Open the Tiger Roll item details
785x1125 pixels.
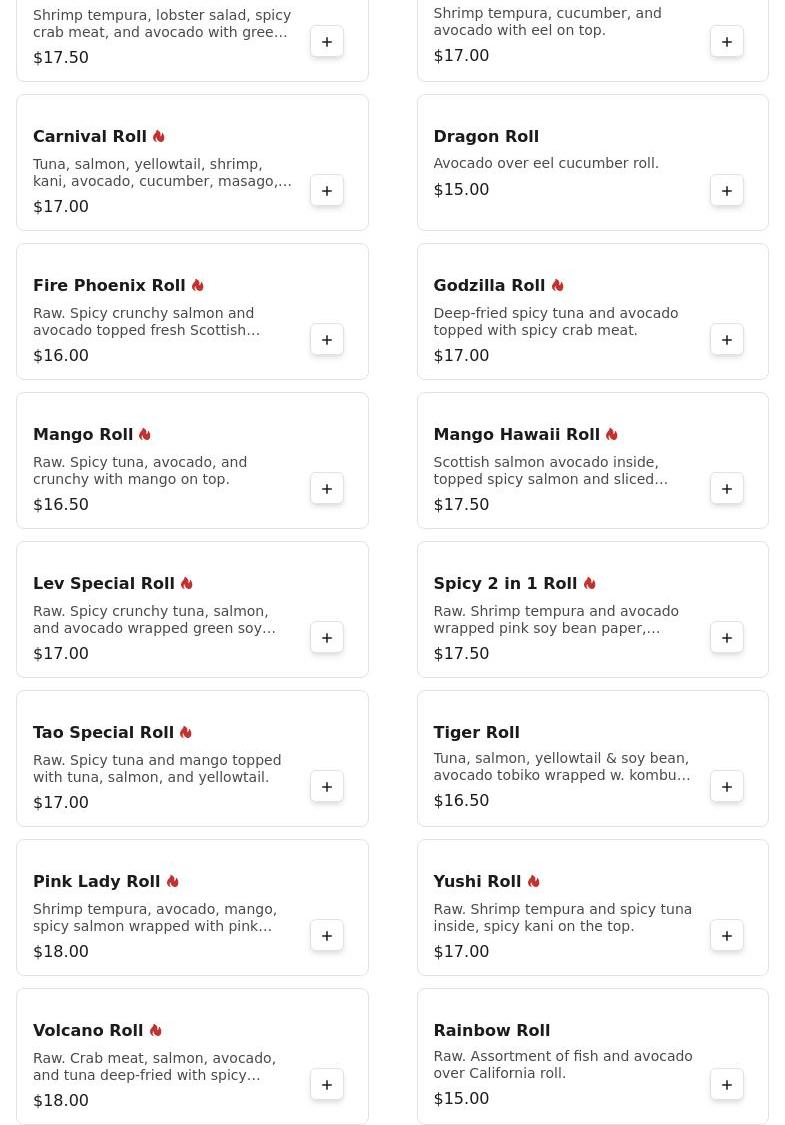(x=476, y=733)
